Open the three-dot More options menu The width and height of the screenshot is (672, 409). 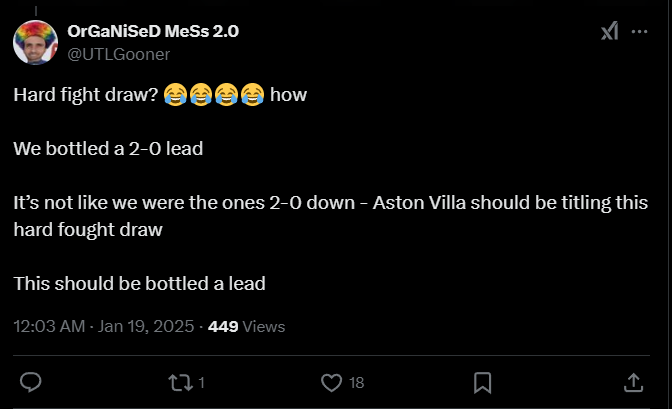point(640,32)
